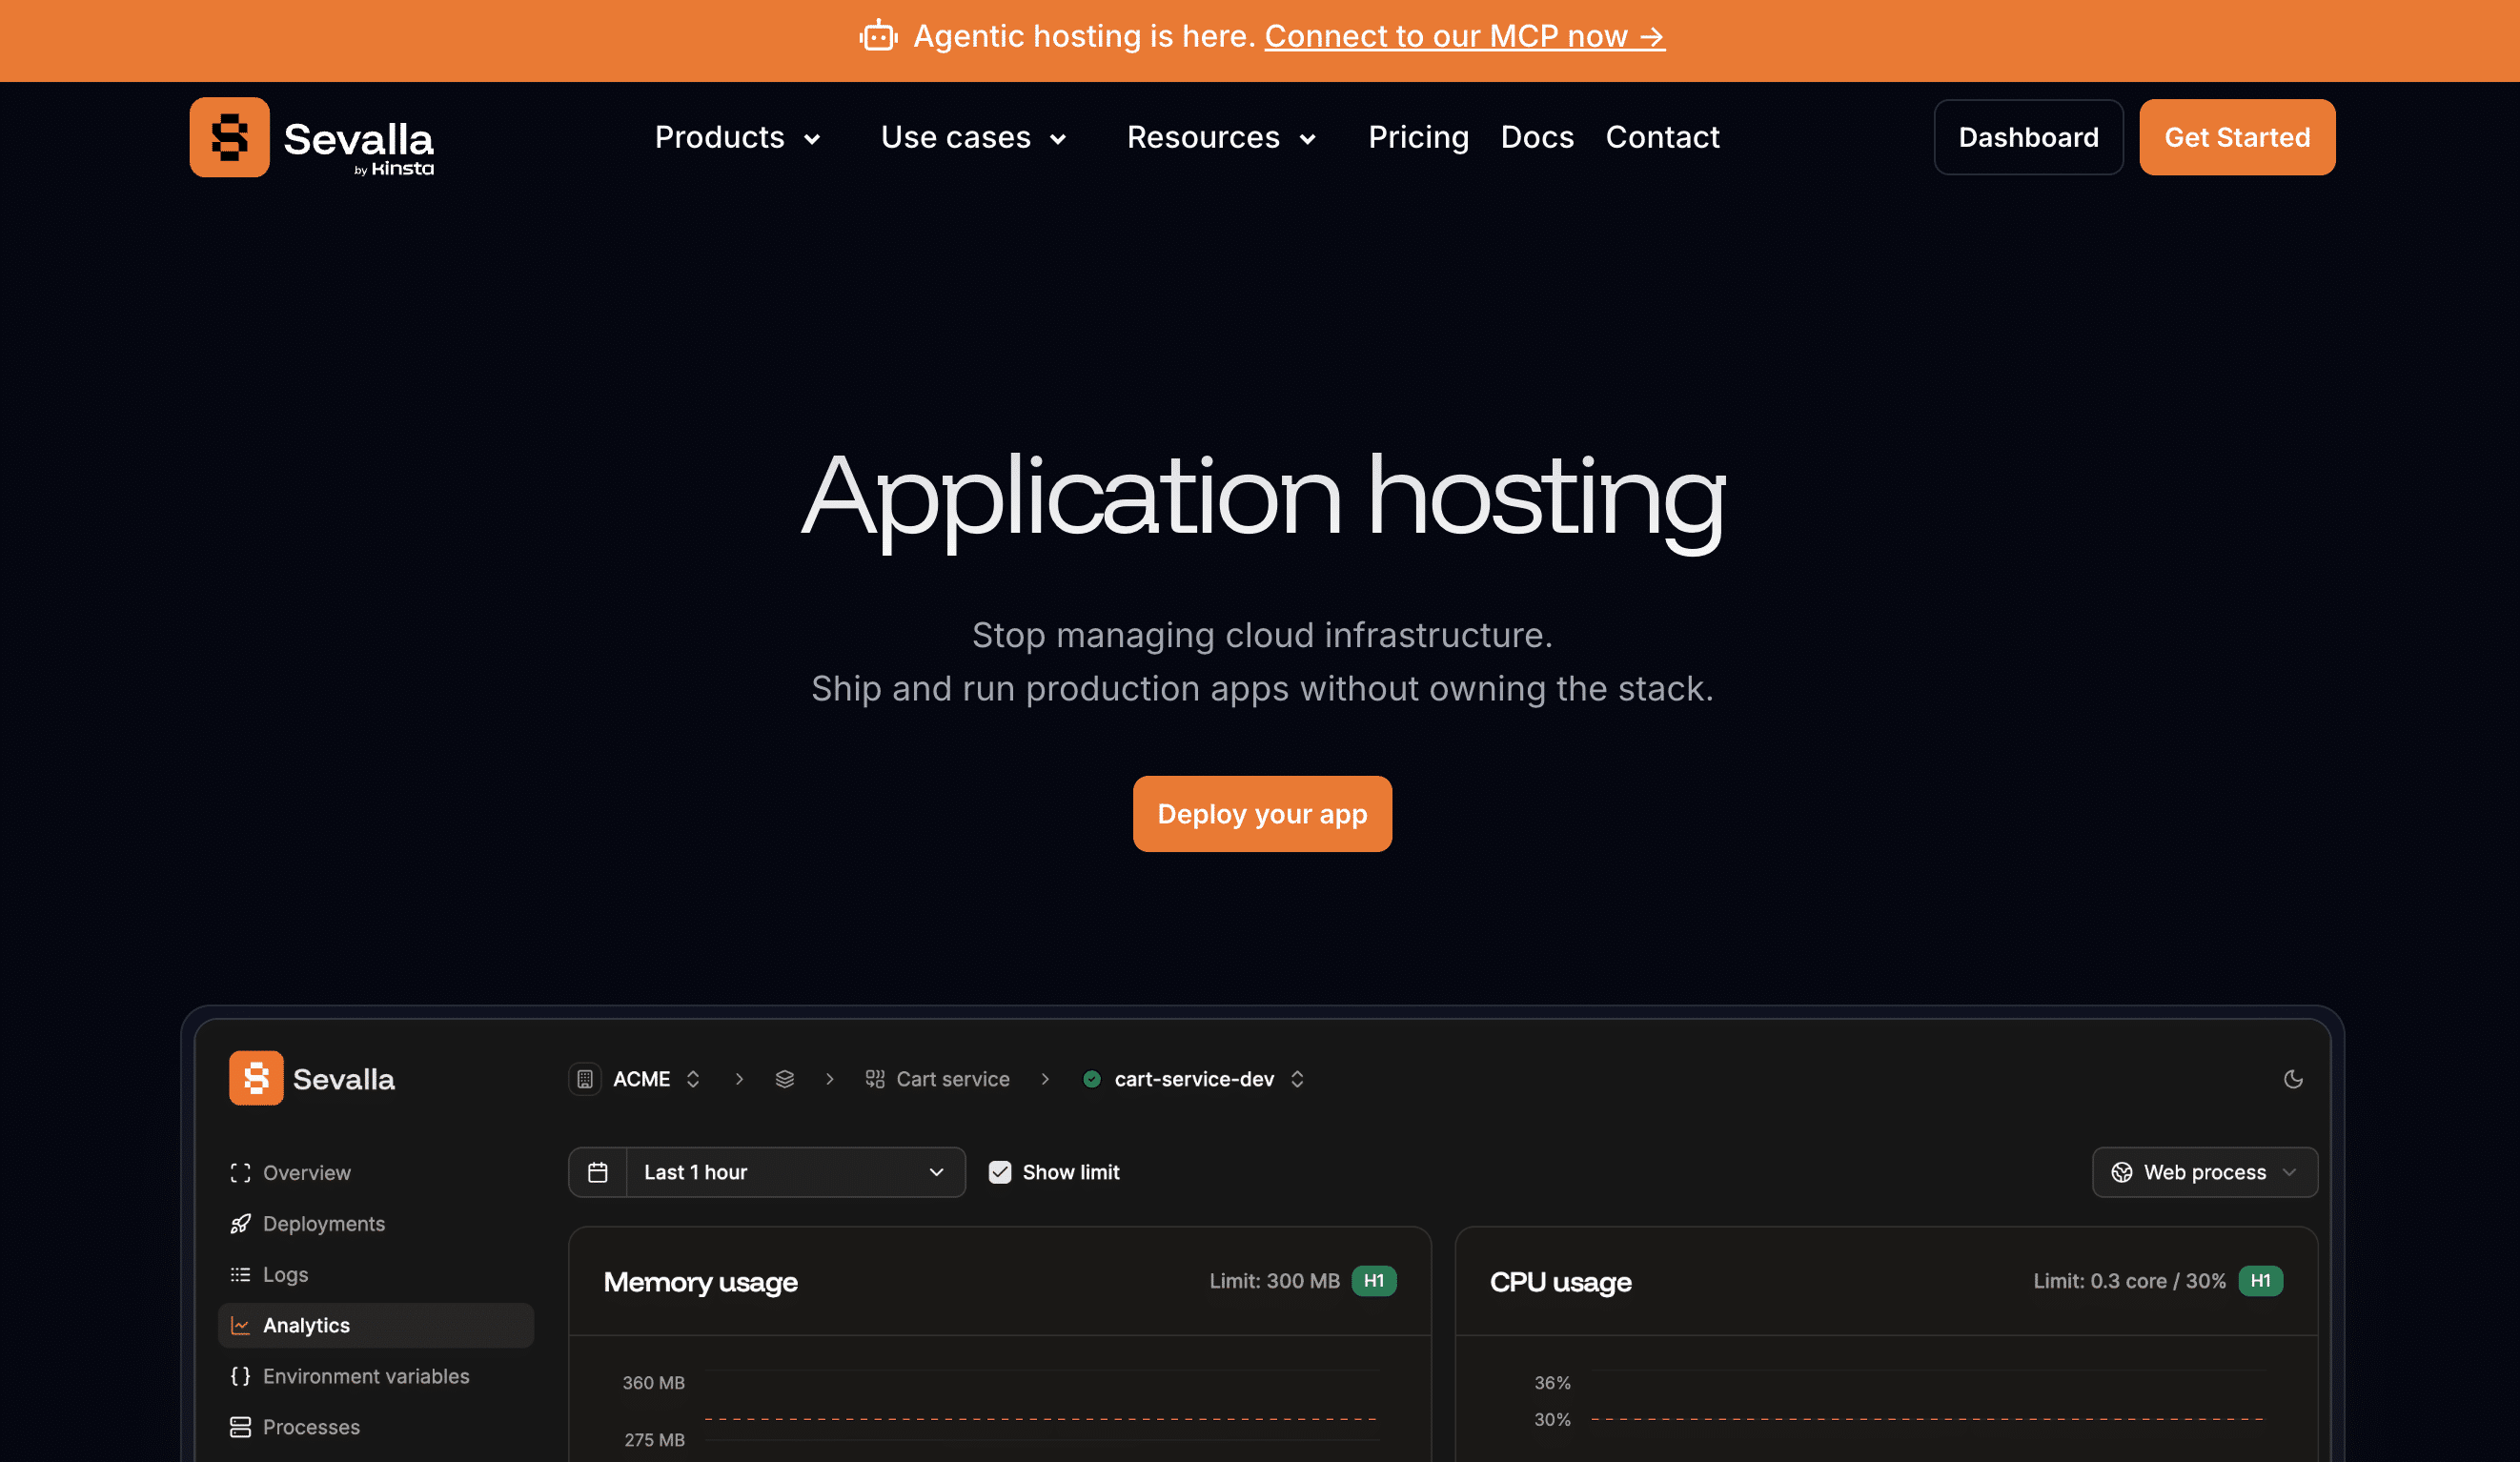Click the calendar icon beside Last 1 hour
This screenshot has width=2520, height=1462.
598,1172
